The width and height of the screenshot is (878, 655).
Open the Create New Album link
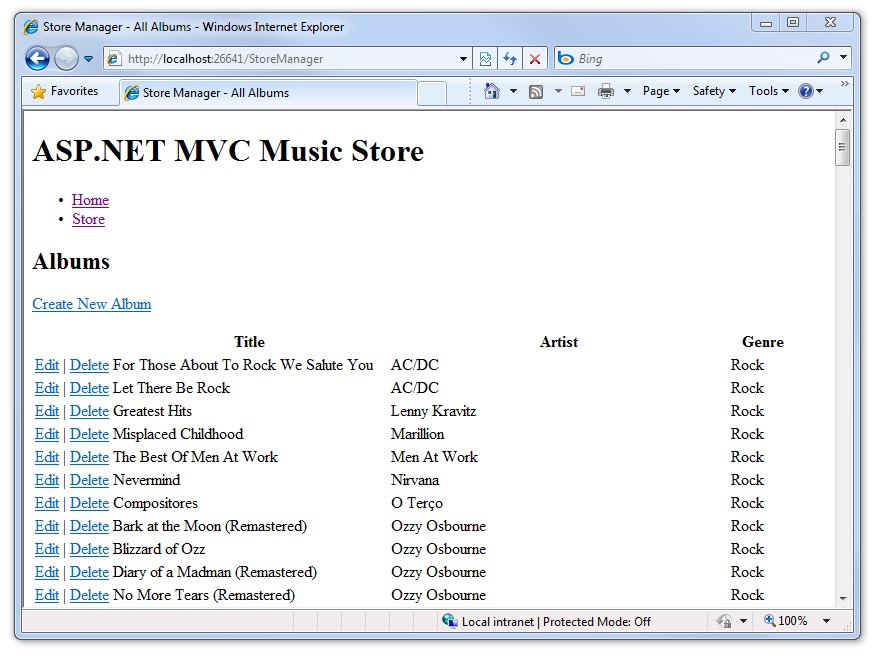pos(91,304)
